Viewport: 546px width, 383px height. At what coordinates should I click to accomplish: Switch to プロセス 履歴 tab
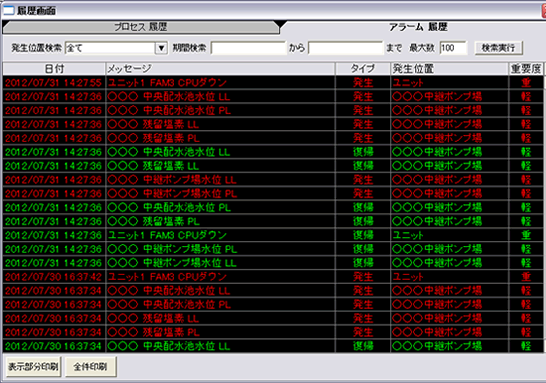(141, 27)
